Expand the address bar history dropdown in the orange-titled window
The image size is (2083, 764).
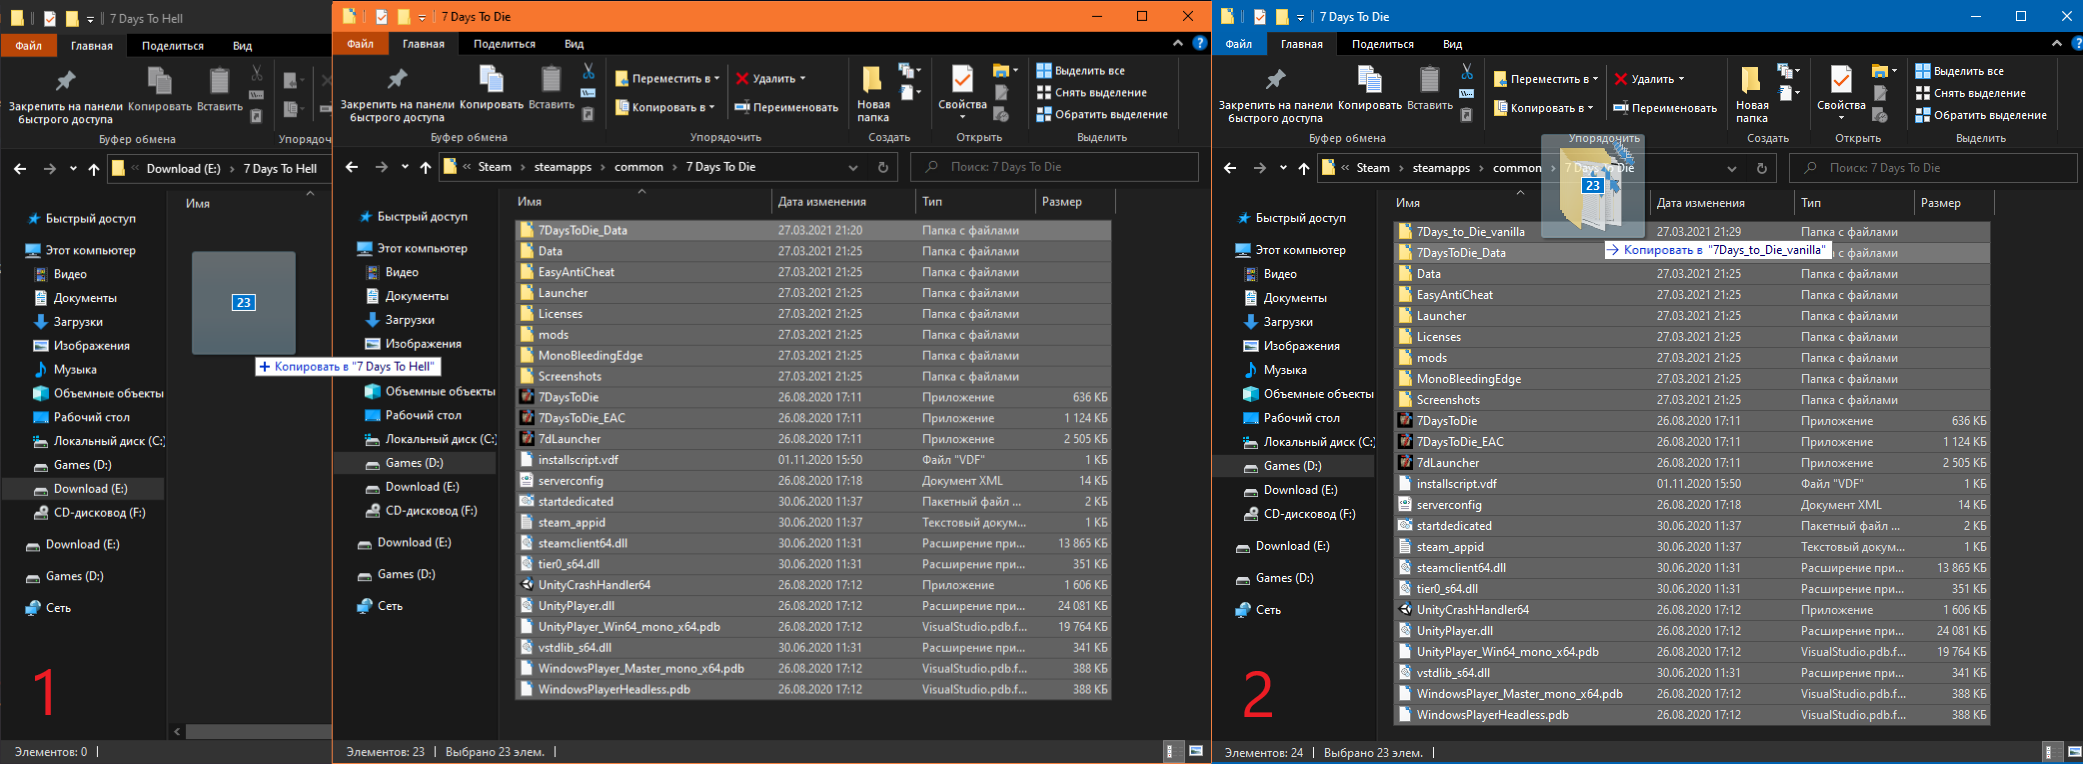coord(853,167)
